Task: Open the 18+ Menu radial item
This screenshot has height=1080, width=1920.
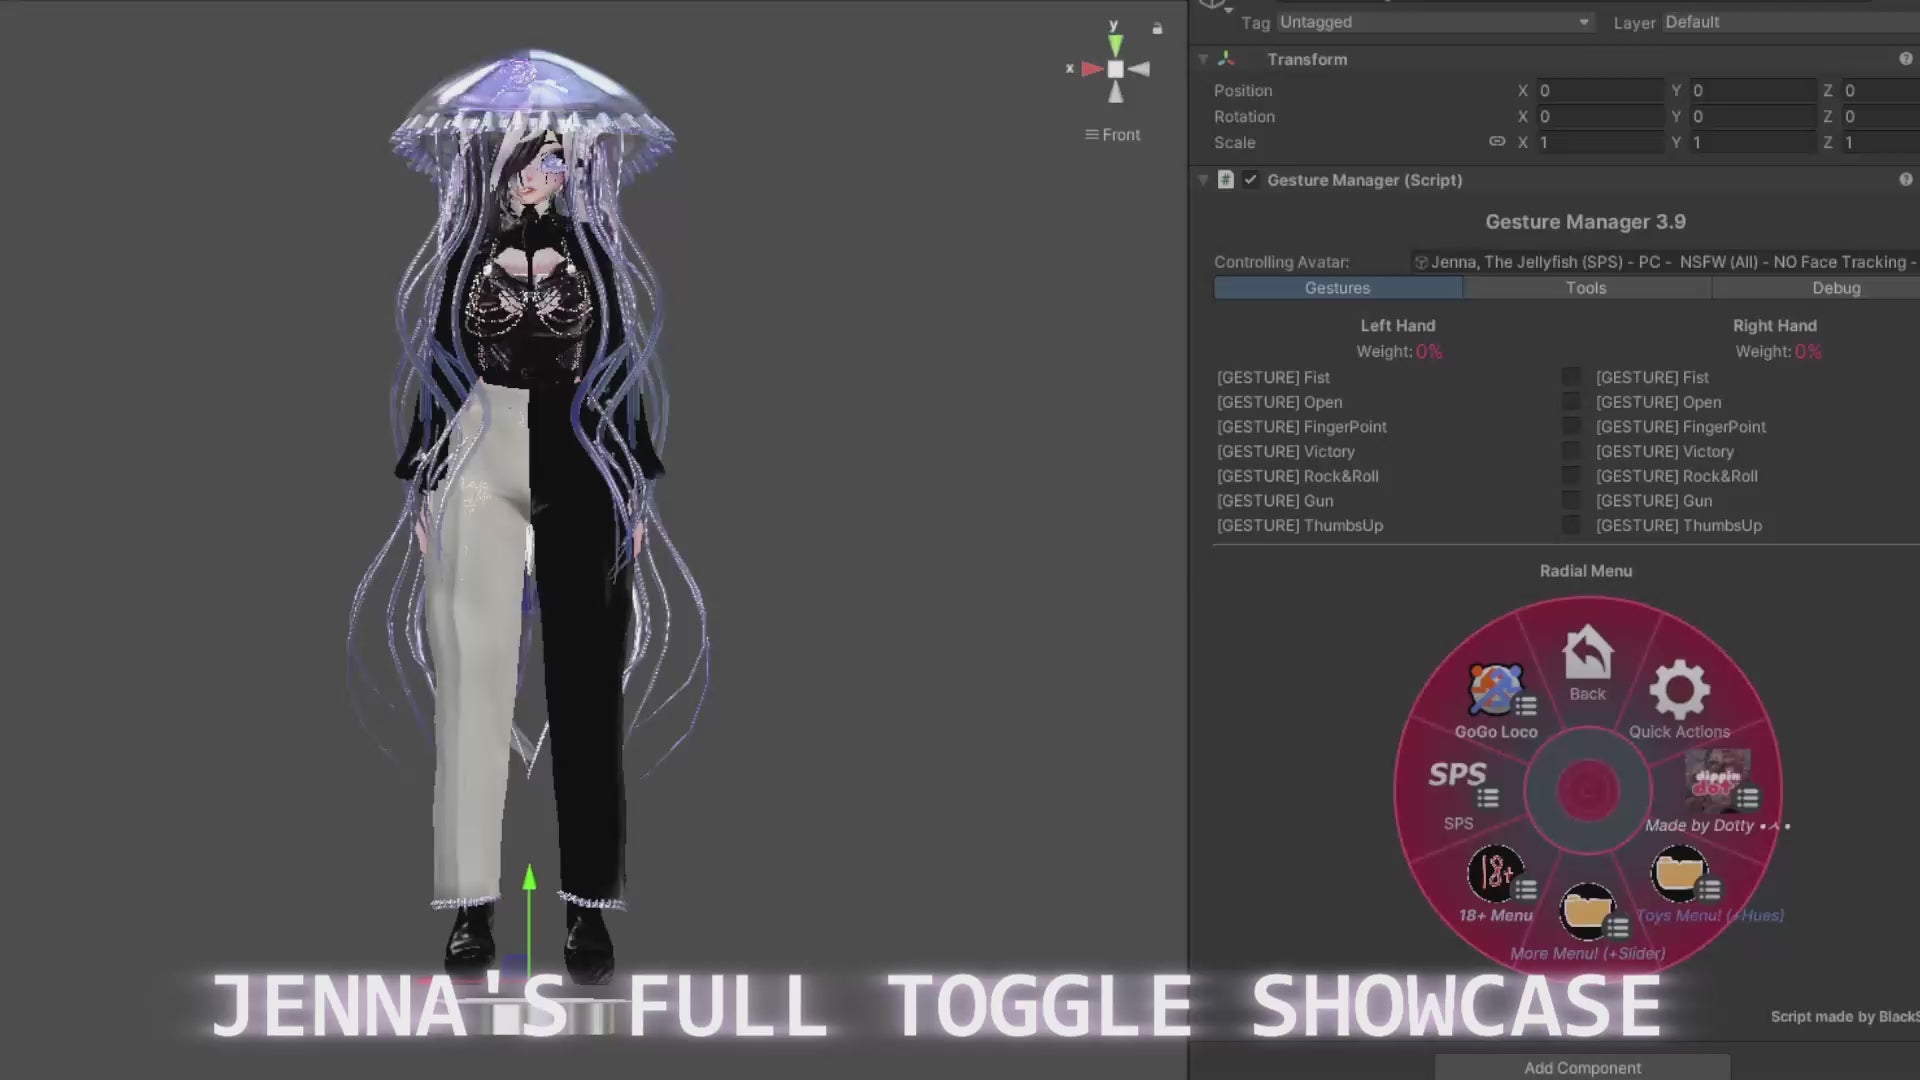Action: [x=1495, y=874]
